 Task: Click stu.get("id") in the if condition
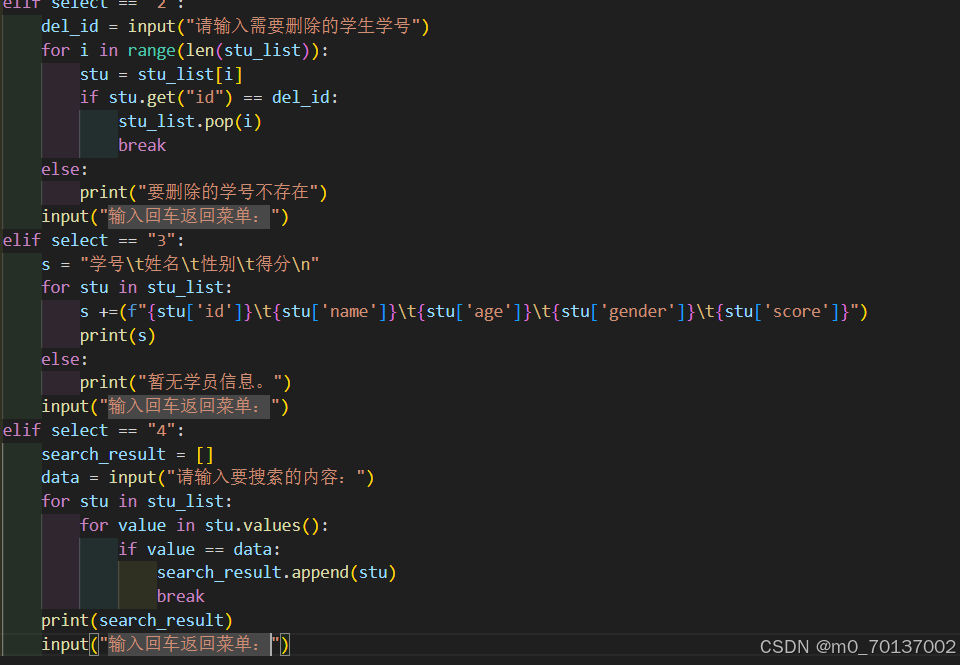[171, 97]
